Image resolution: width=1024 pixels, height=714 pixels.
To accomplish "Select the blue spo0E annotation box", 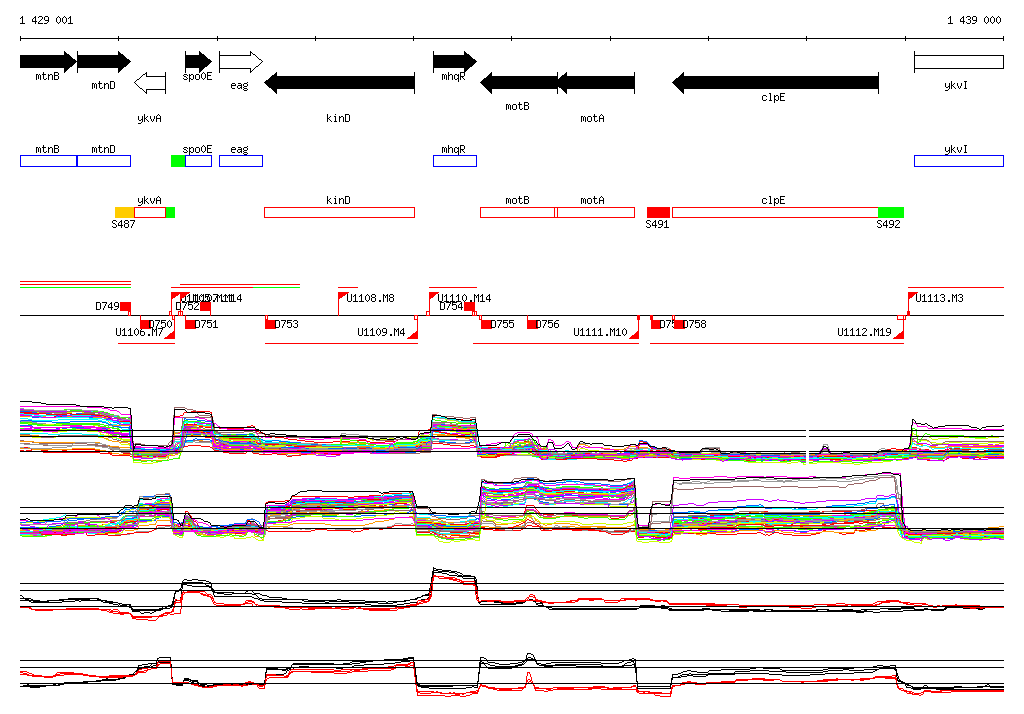I will point(199,161).
